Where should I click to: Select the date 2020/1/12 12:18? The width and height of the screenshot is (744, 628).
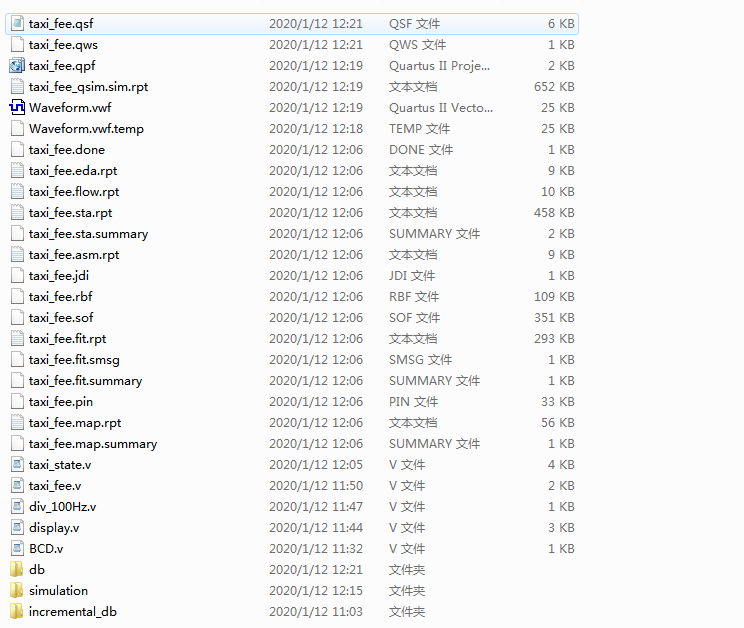click(316, 129)
